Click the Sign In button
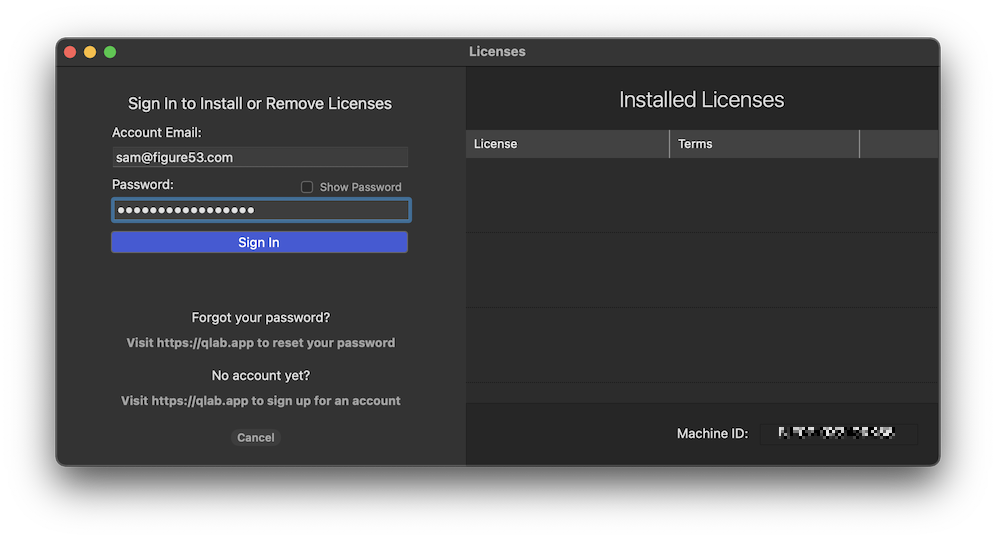Image resolution: width=996 pixels, height=540 pixels. 259,242
